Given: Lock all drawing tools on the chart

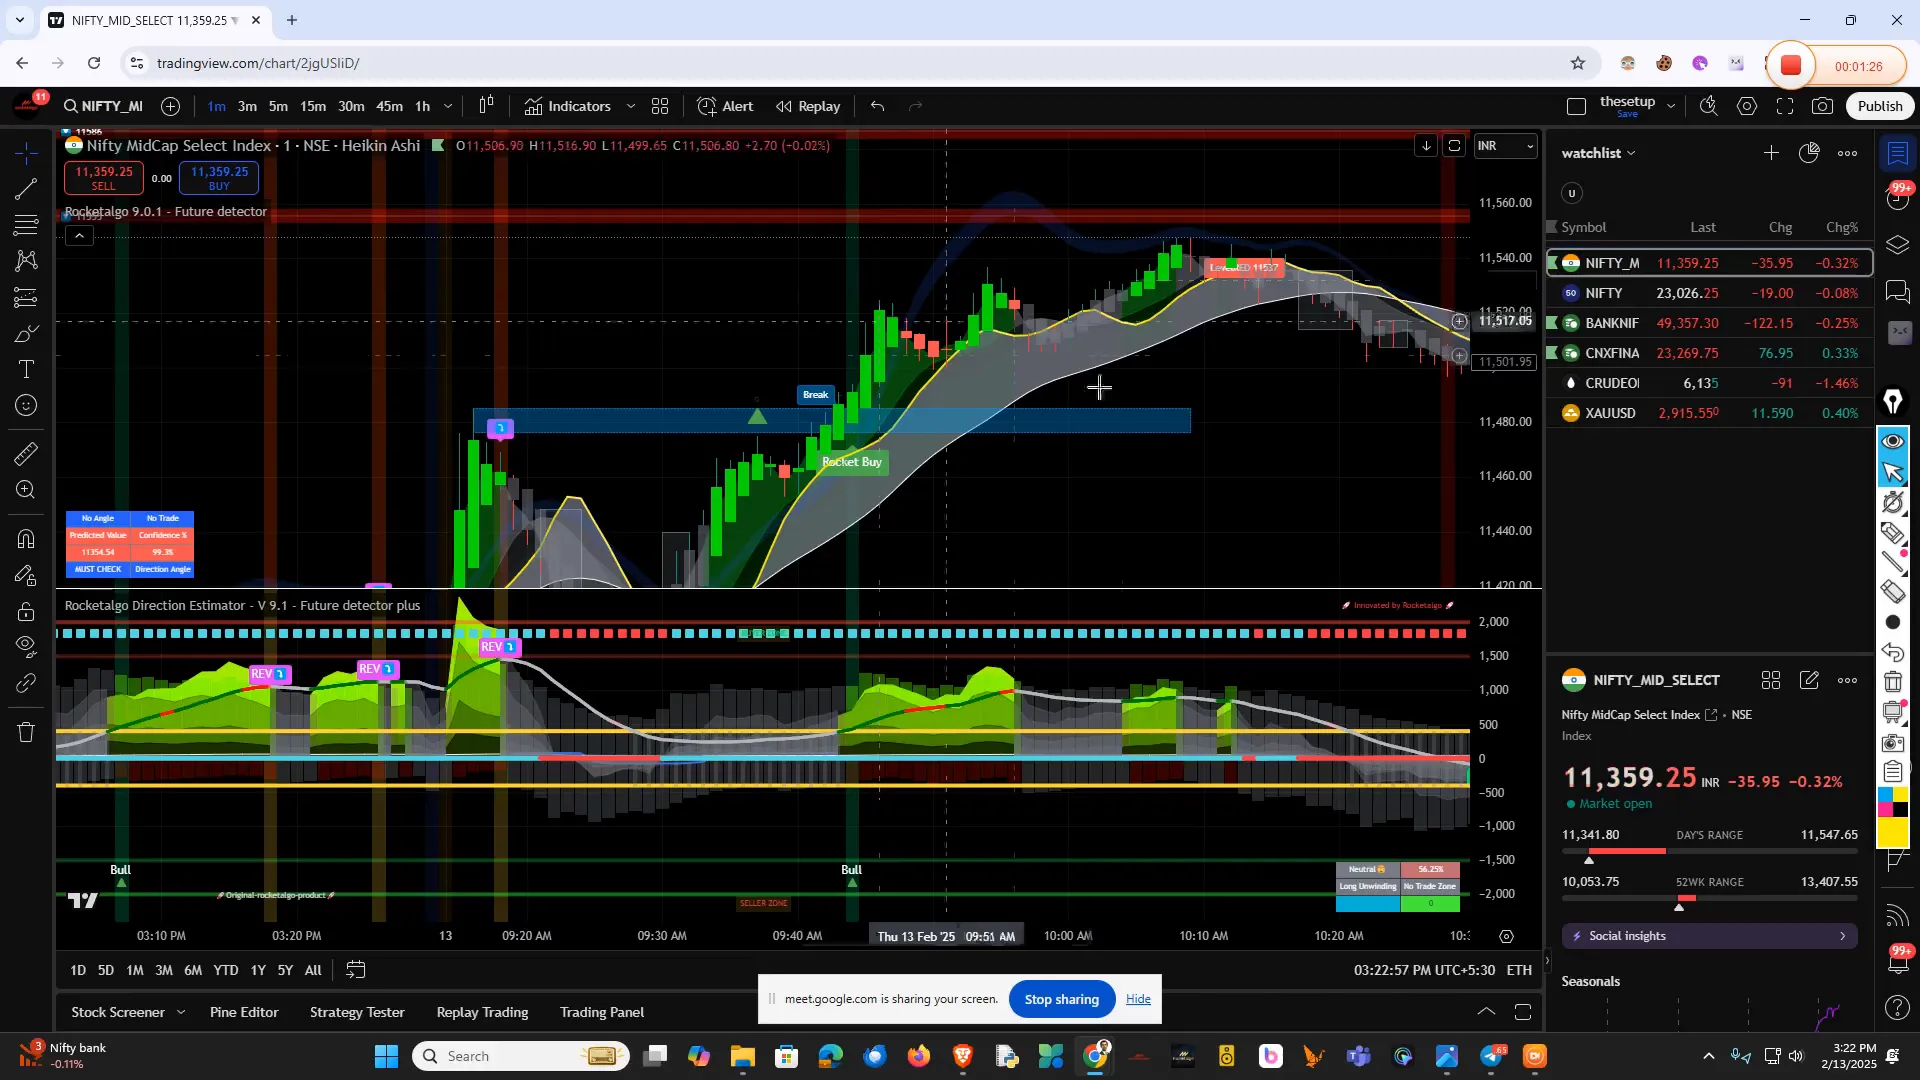Looking at the screenshot, I should pos(25,611).
